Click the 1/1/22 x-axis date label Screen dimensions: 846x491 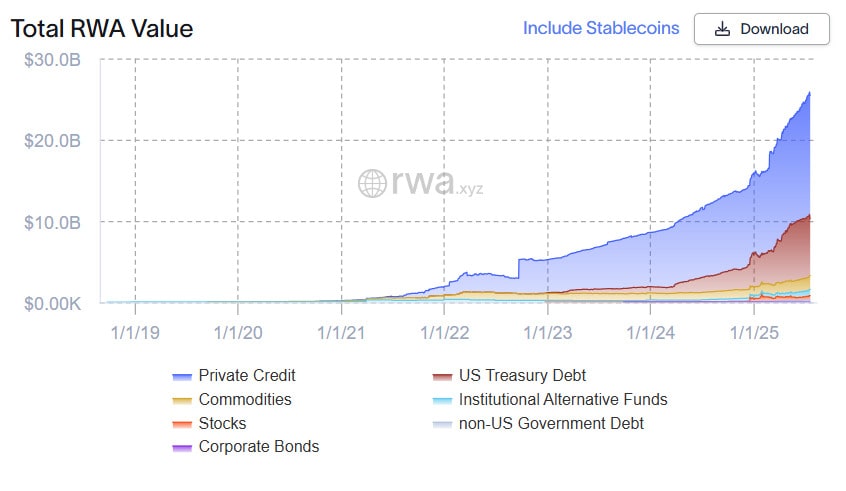coord(445,332)
